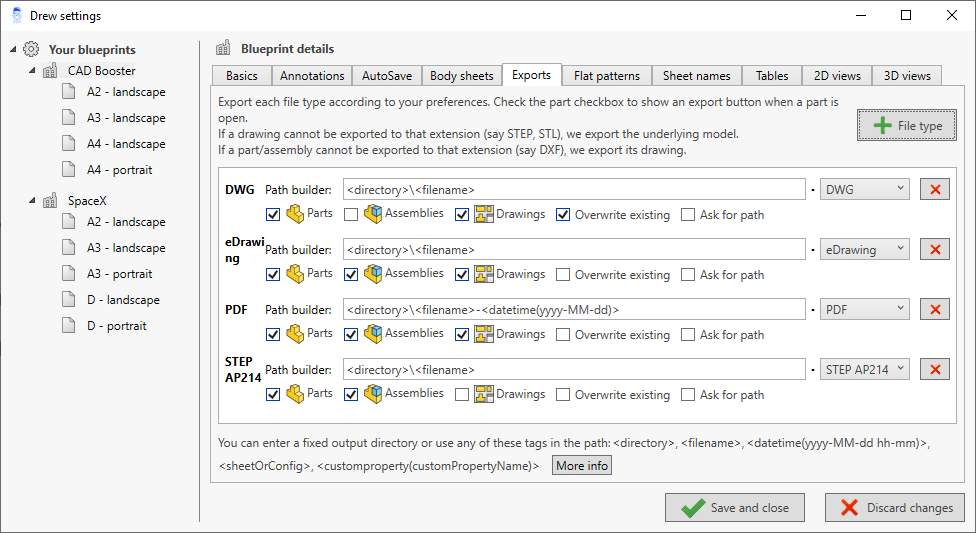Image resolution: width=976 pixels, height=533 pixels.
Task: Switch to the Flat patterns tab
Action: (x=607, y=76)
